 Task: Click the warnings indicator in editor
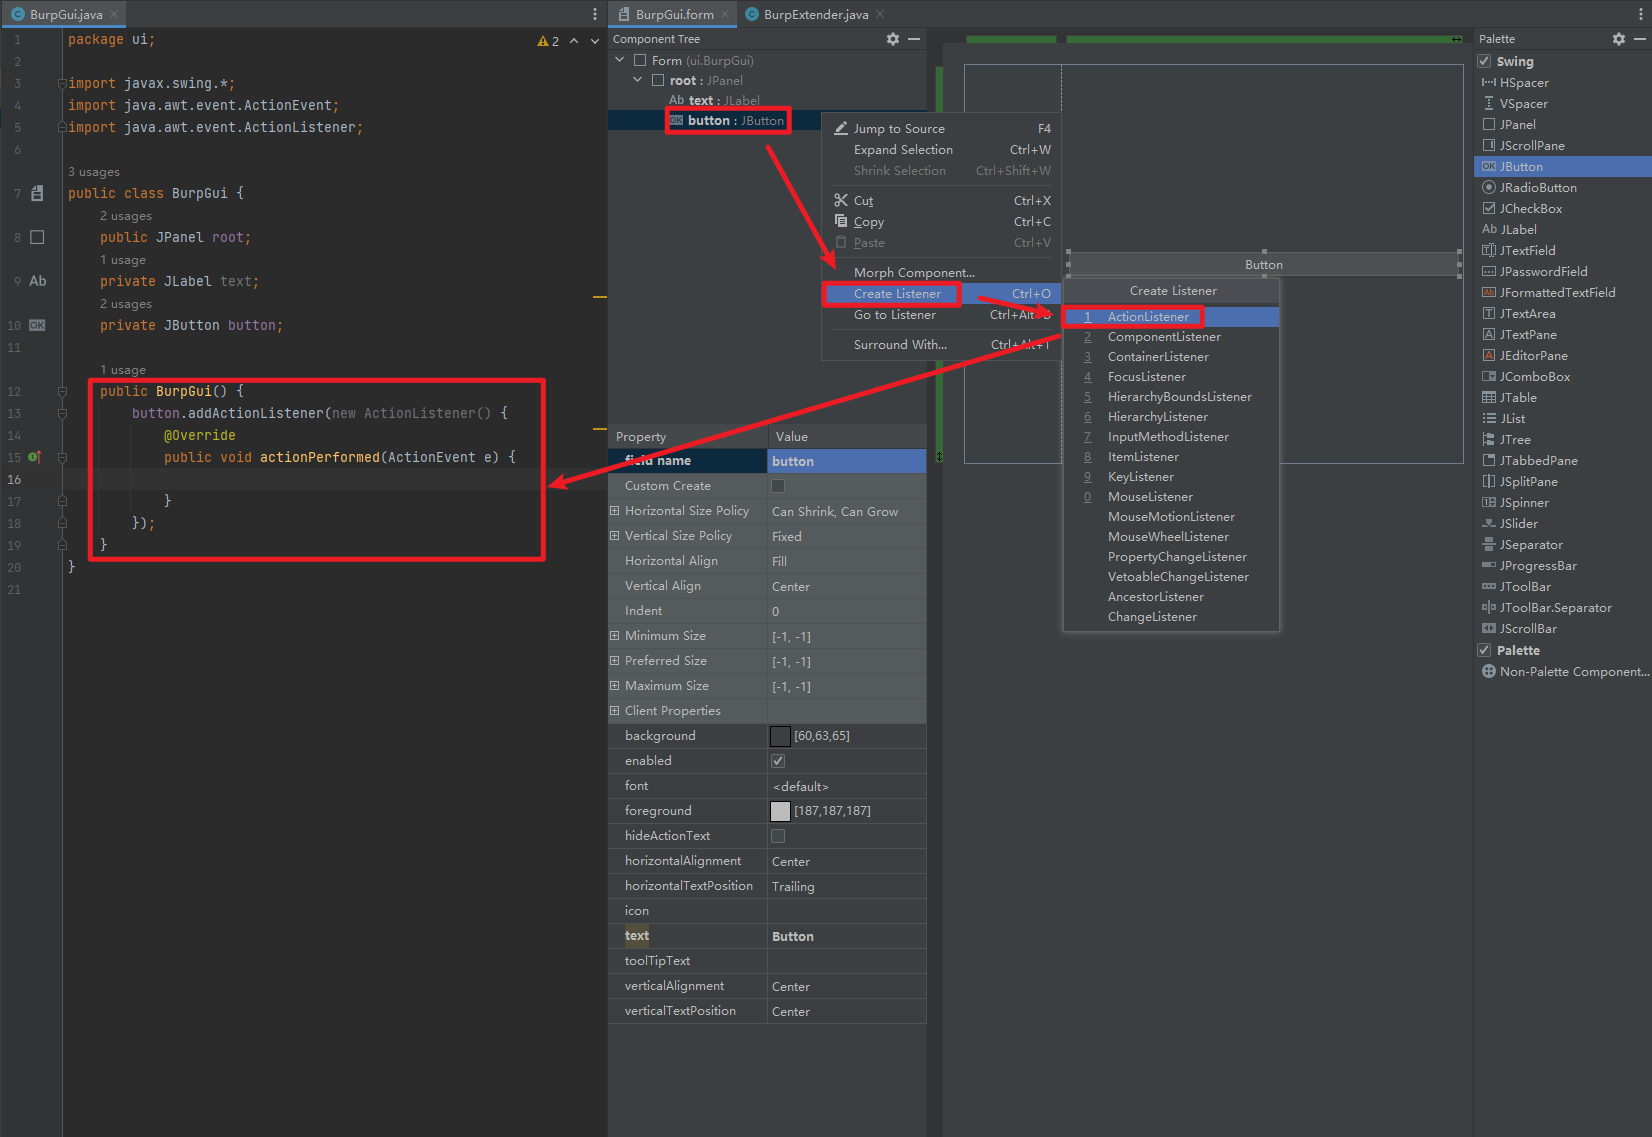coord(548,41)
